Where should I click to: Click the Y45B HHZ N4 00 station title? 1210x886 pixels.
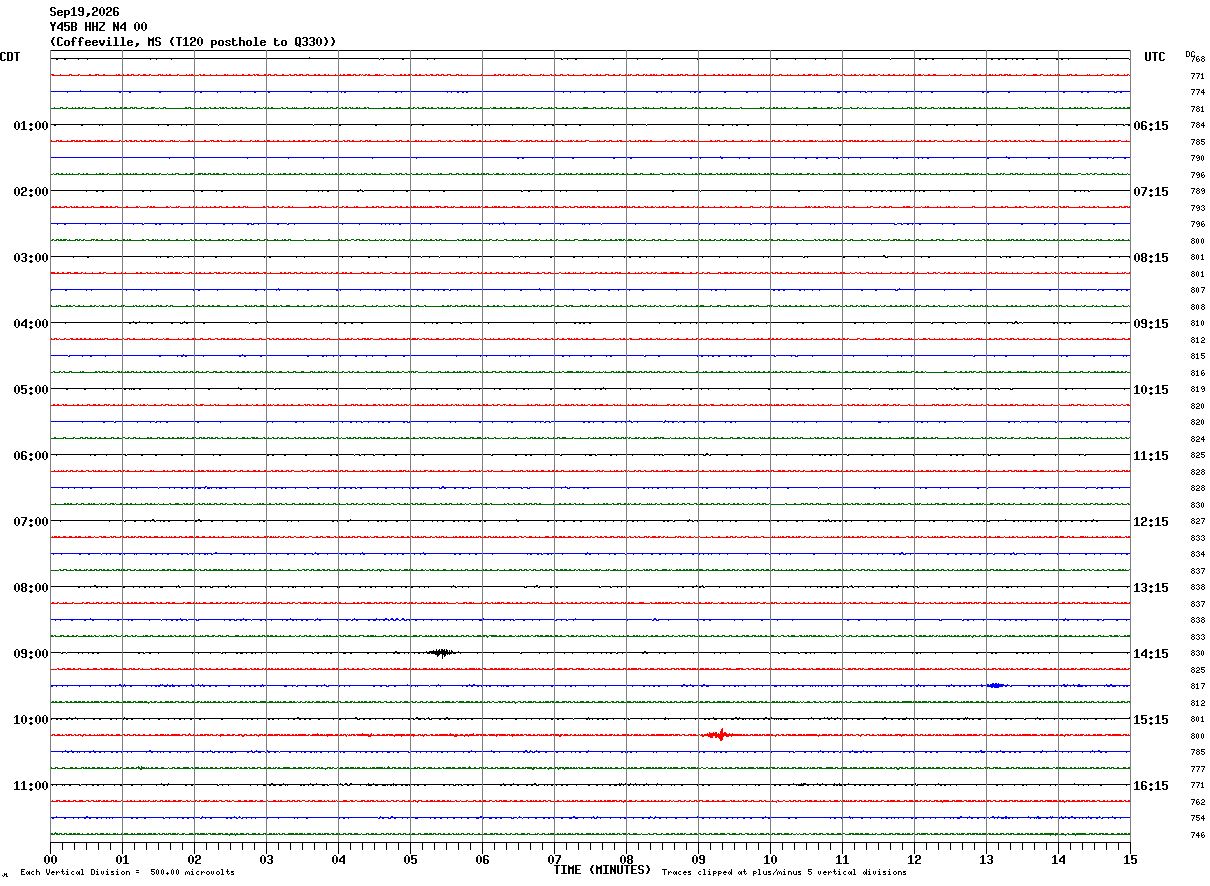click(x=99, y=27)
